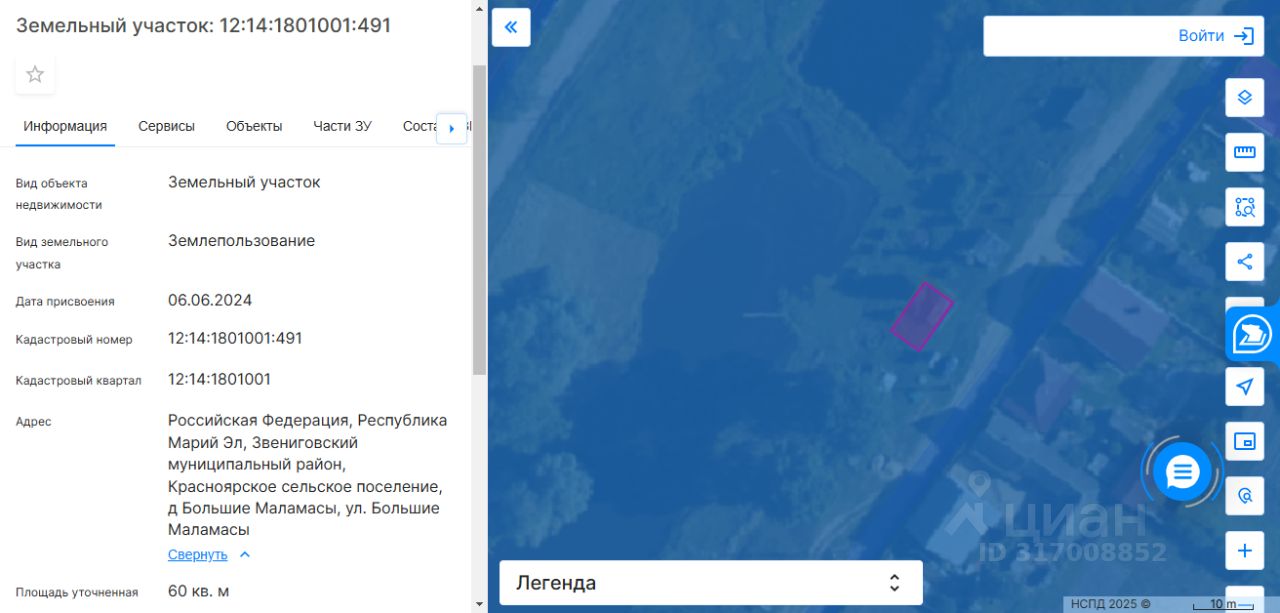The image size is (1280, 613).
Task: Open the Части ЗУ tab
Action: [342, 126]
